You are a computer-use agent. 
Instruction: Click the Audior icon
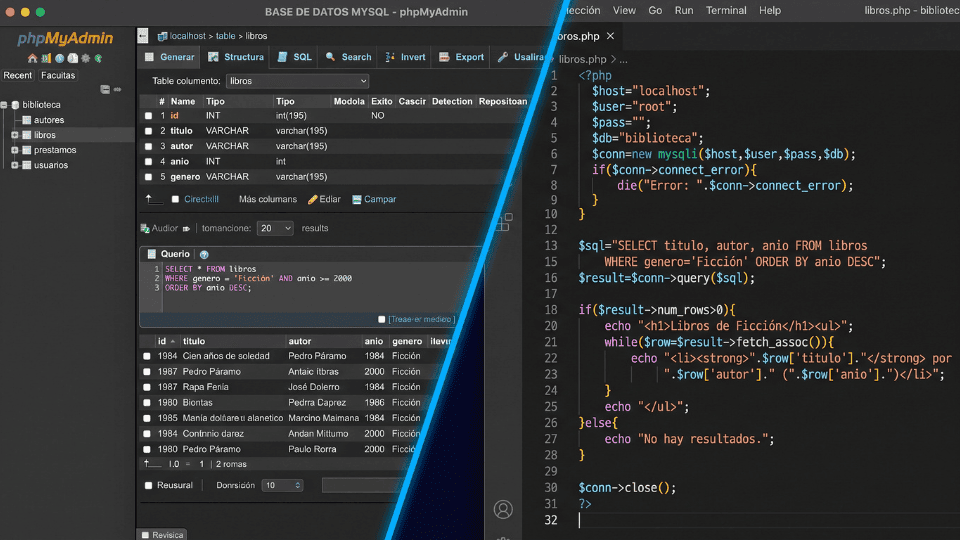click(x=145, y=228)
